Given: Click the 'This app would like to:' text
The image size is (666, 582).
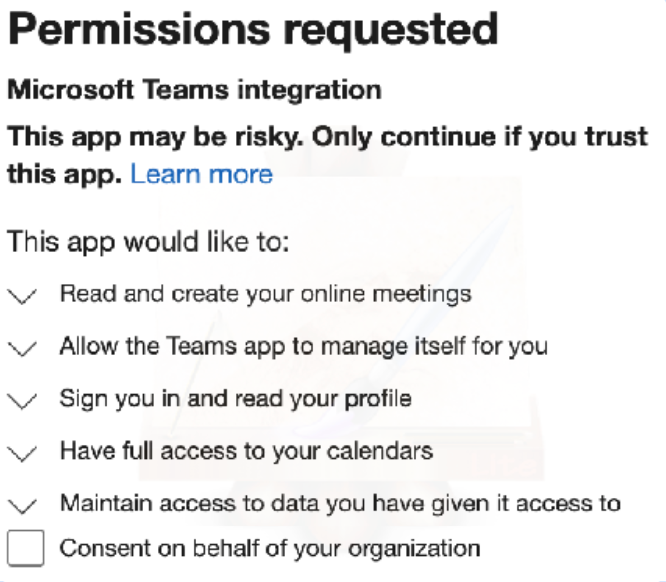Looking at the screenshot, I should point(148,241).
